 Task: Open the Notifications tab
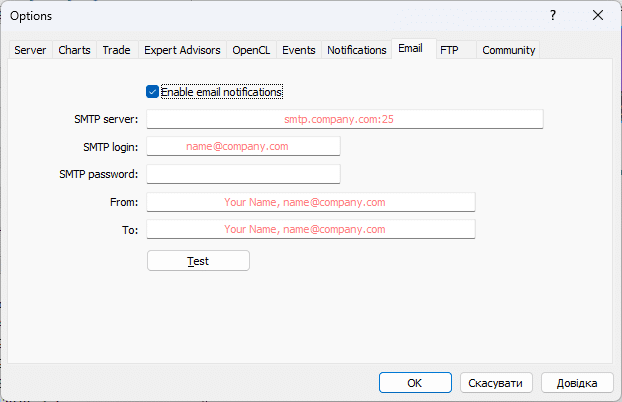(x=356, y=50)
